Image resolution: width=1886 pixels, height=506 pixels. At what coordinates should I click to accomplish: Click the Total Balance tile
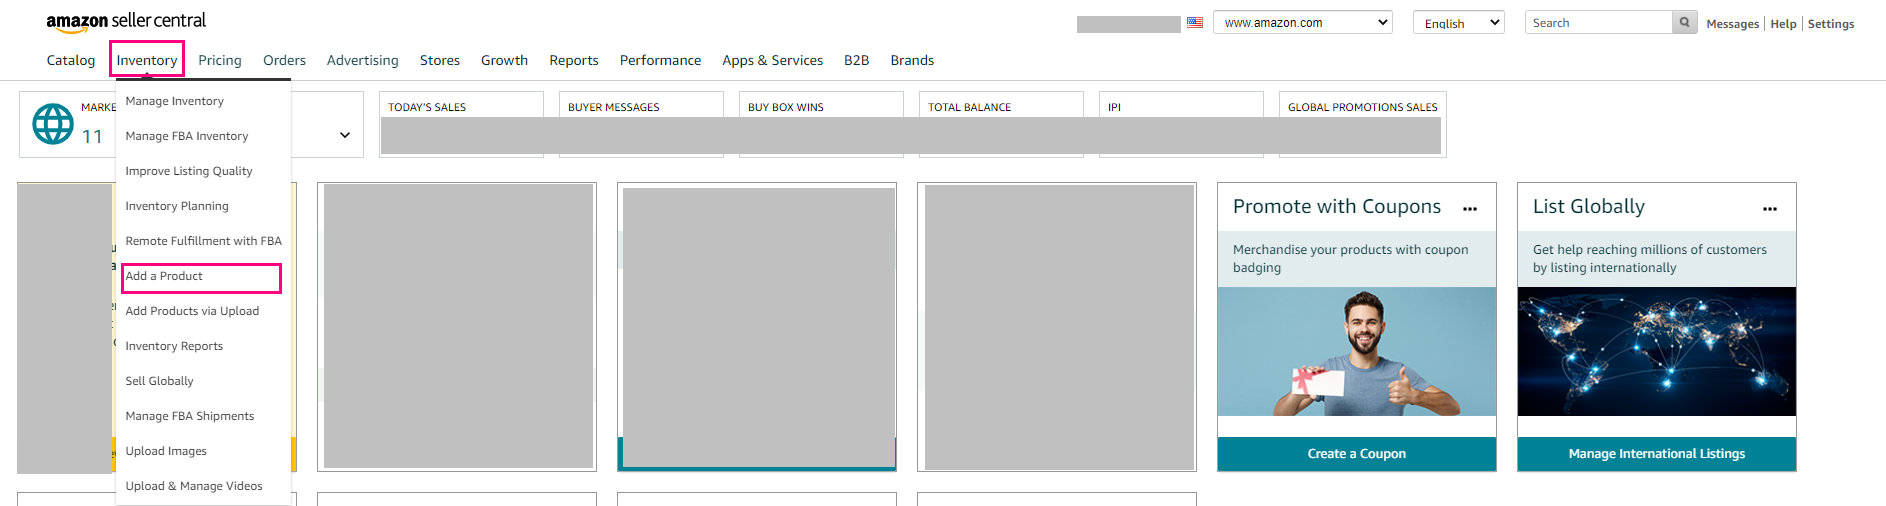click(x=1001, y=124)
